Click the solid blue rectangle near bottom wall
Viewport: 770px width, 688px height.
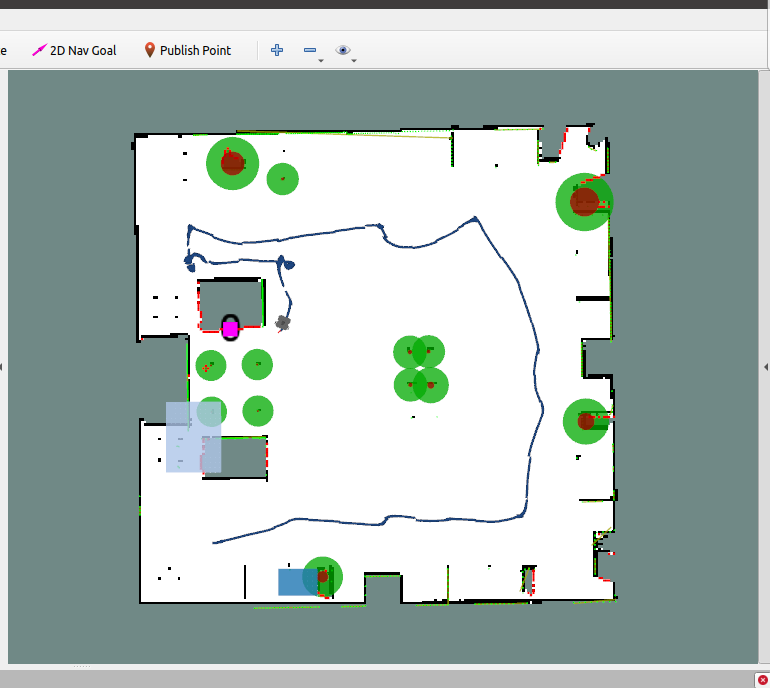pyautogui.click(x=298, y=582)
